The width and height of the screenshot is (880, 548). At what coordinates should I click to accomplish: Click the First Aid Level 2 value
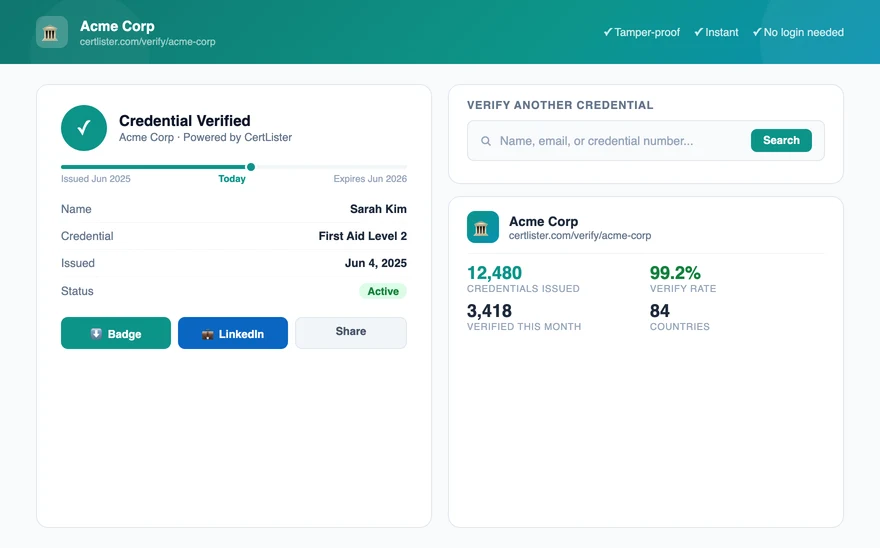363,236
